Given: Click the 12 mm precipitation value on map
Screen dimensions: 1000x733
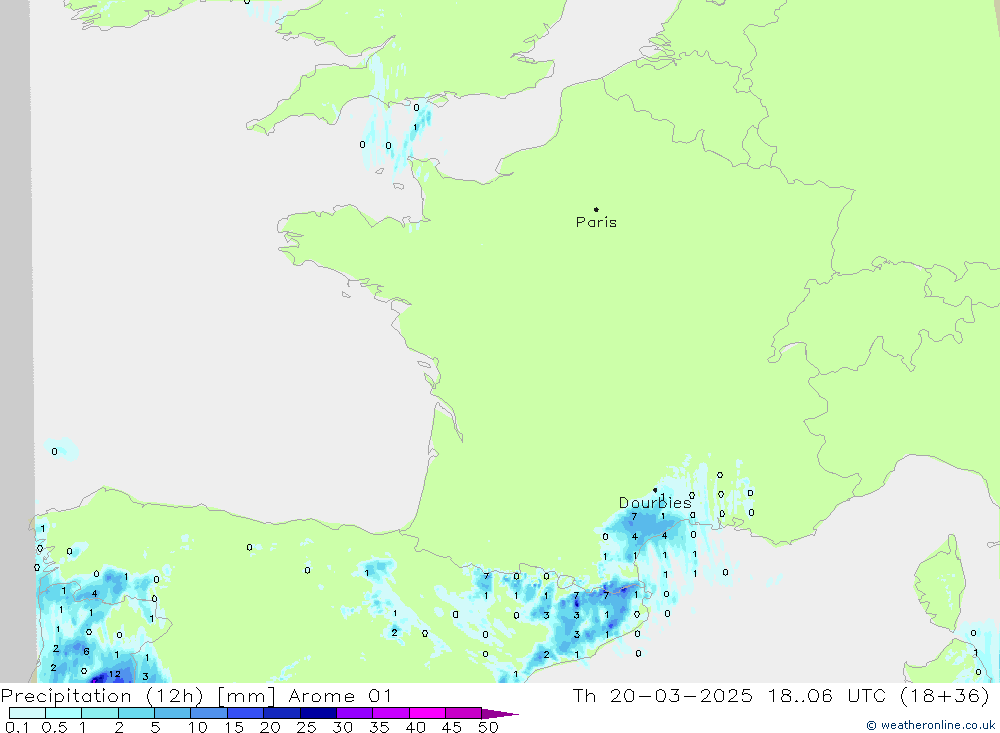Looking at the screenshot, I should [x=114, y=674].
